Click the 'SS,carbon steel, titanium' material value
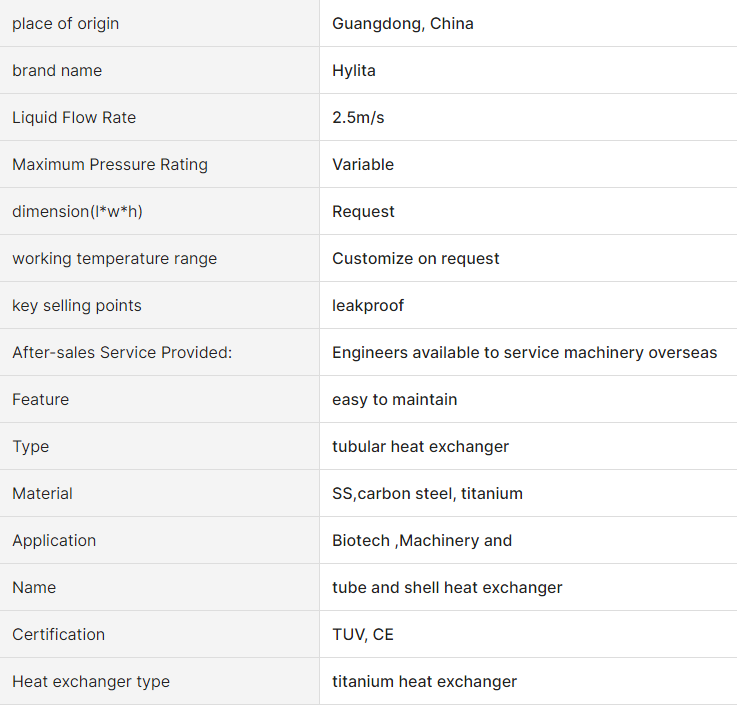This screenshot has width=737, height=705. [427, 493]
